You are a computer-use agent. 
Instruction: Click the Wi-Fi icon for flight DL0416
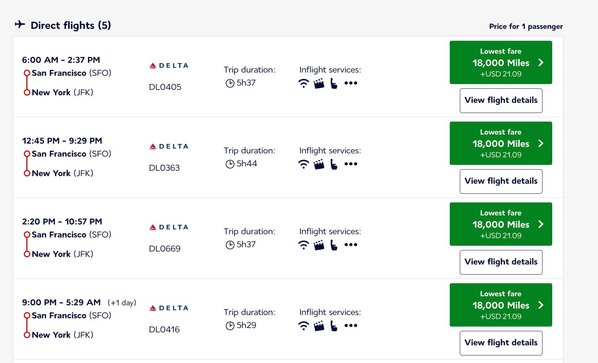click(303, 326)
